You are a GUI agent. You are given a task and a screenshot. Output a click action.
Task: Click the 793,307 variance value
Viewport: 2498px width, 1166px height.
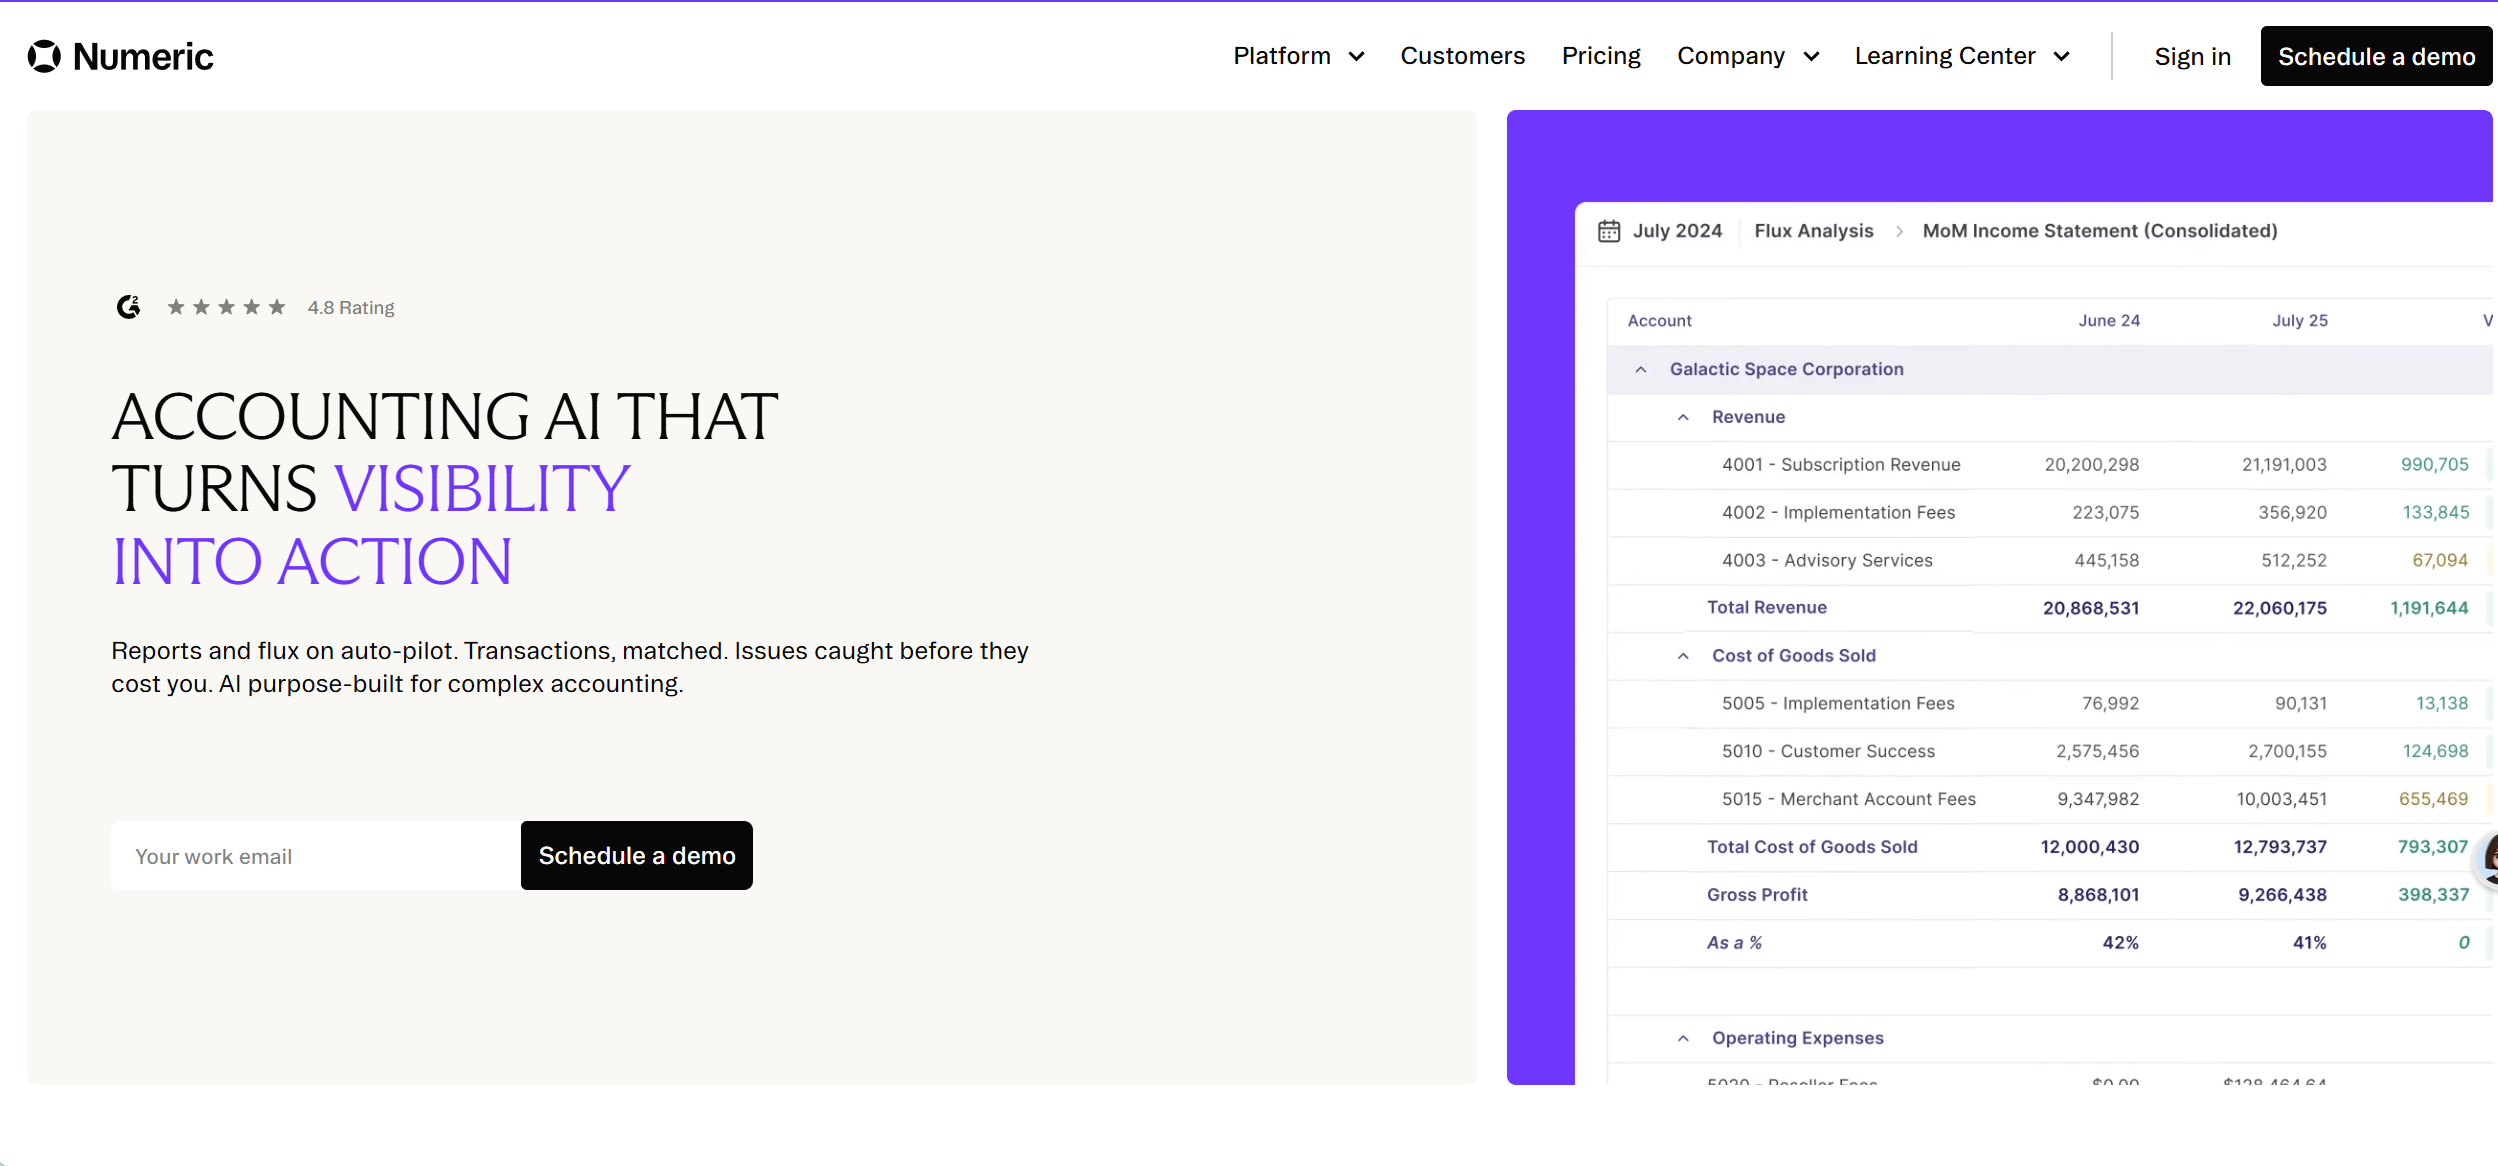click(2433, 847)
